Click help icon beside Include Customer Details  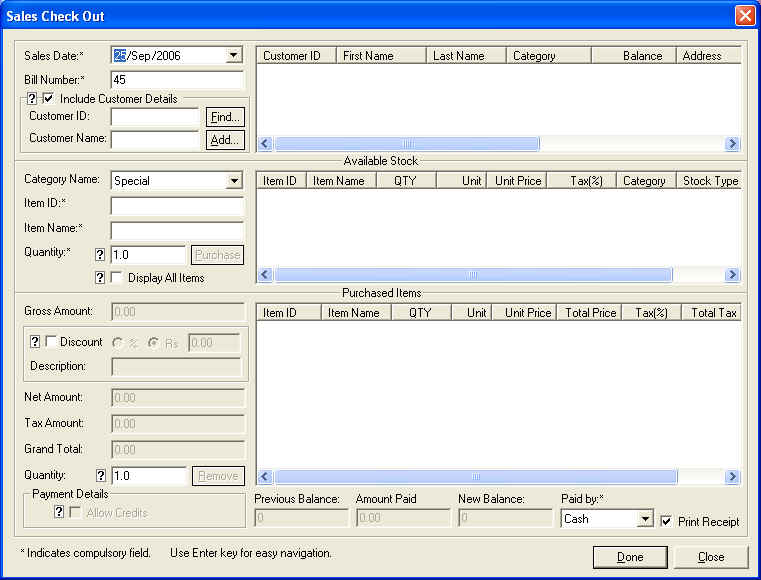tap(32, 99)
